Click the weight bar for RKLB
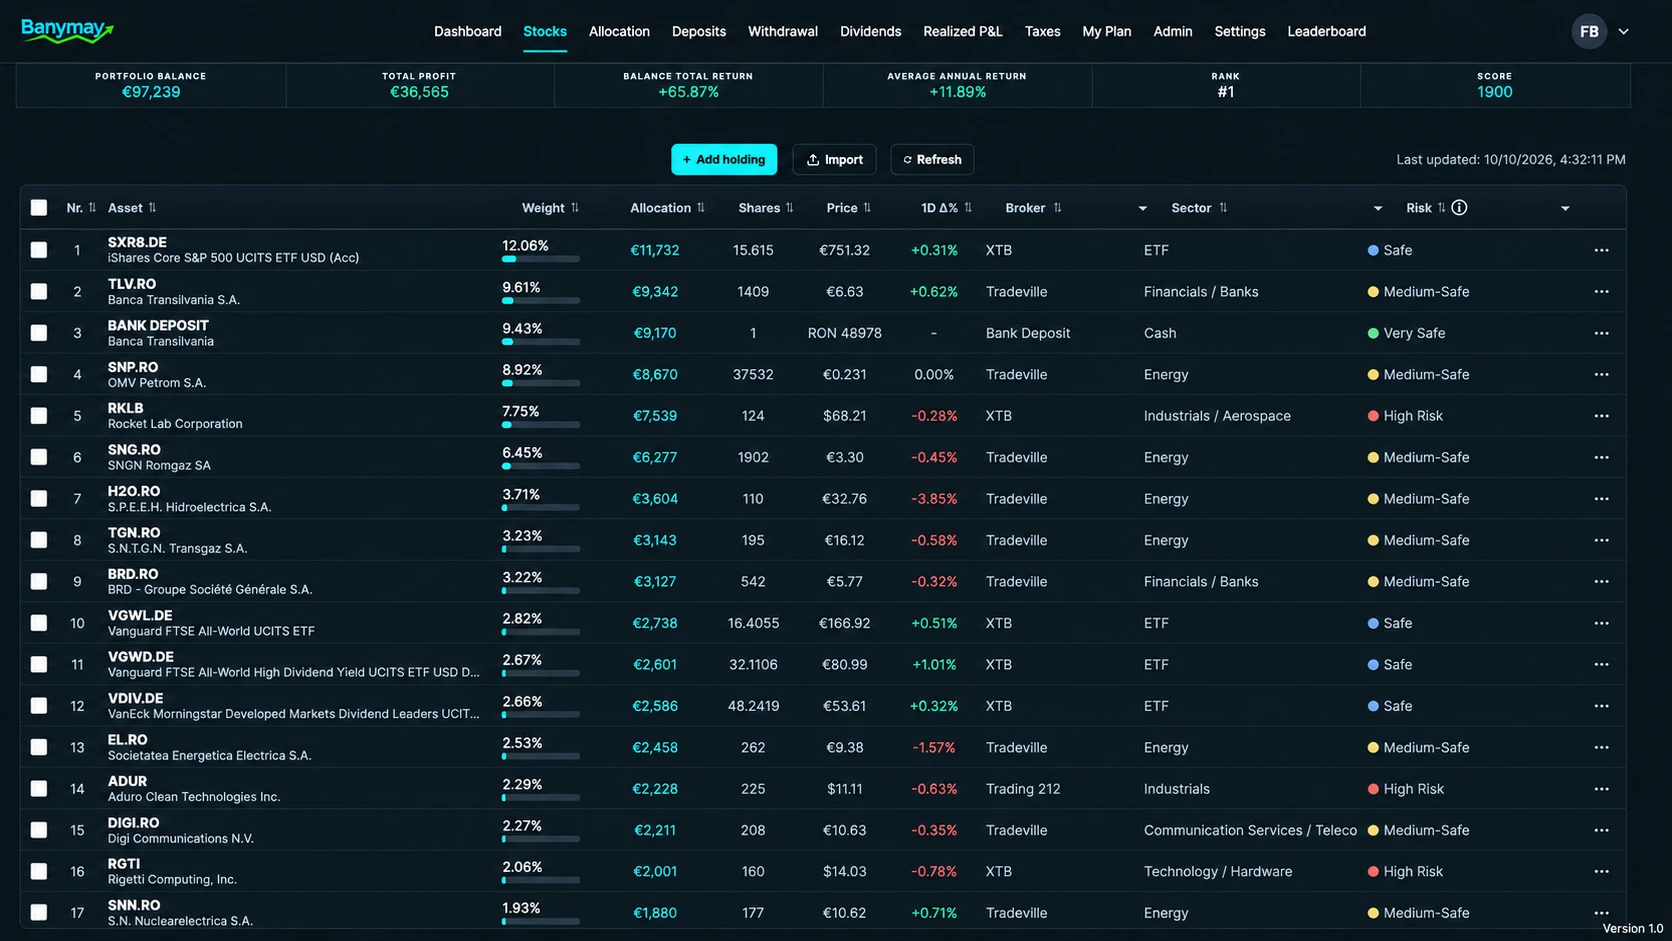Viewport: 1672px width, 941px height. tap(541, 425)
